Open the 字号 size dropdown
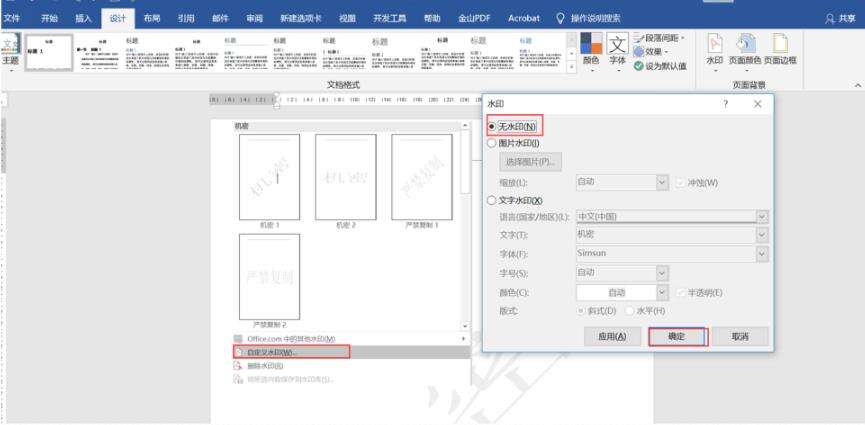The height and width of the screenshot is (425, 865). pyautogui.click(x=662, y=273)
